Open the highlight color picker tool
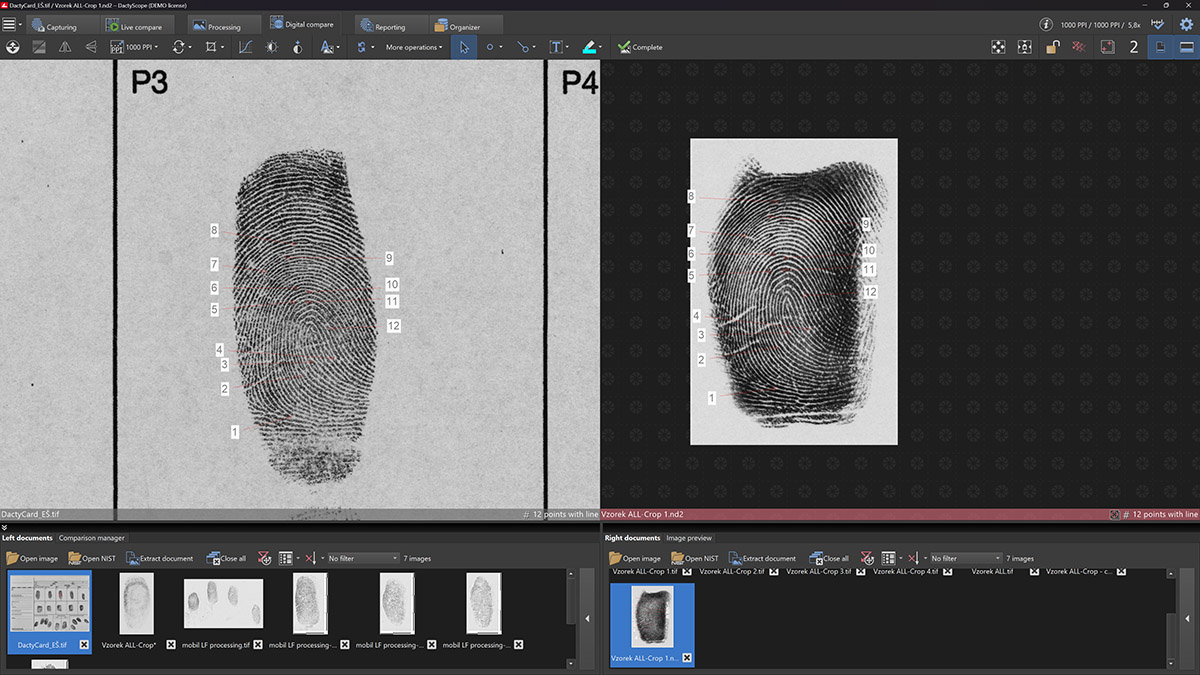This screenshot has width=1200, height=675. (x=590, y=47)
